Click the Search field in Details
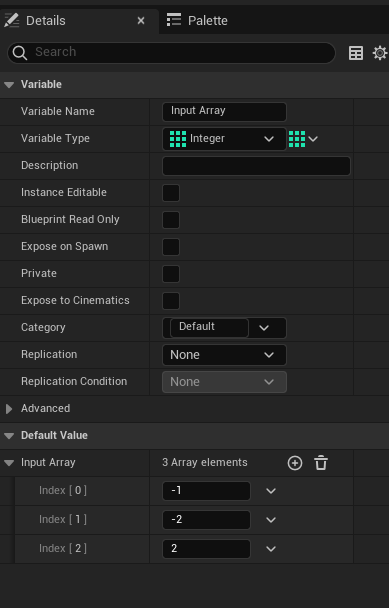389x608 pixels. [171, 52]
